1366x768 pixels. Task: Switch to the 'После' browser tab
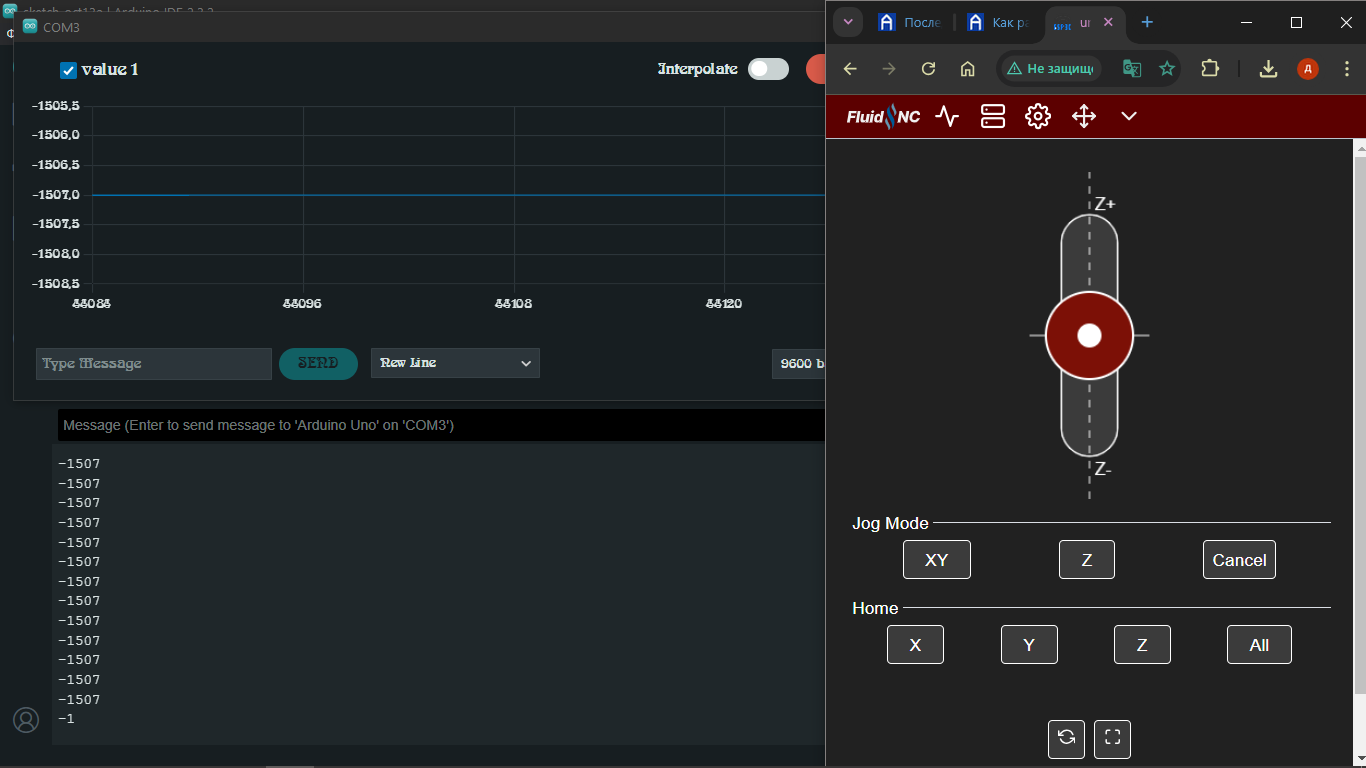click(910, 22)
